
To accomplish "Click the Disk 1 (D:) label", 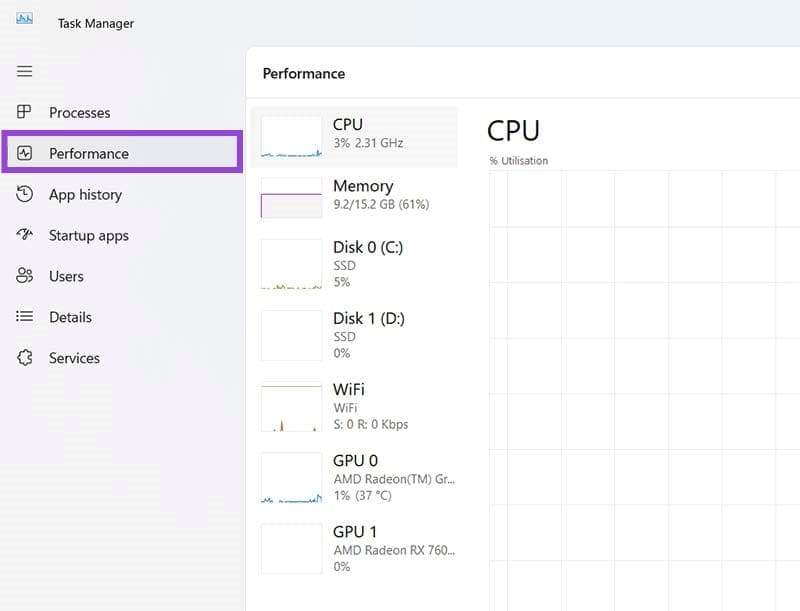I will 369,319.
